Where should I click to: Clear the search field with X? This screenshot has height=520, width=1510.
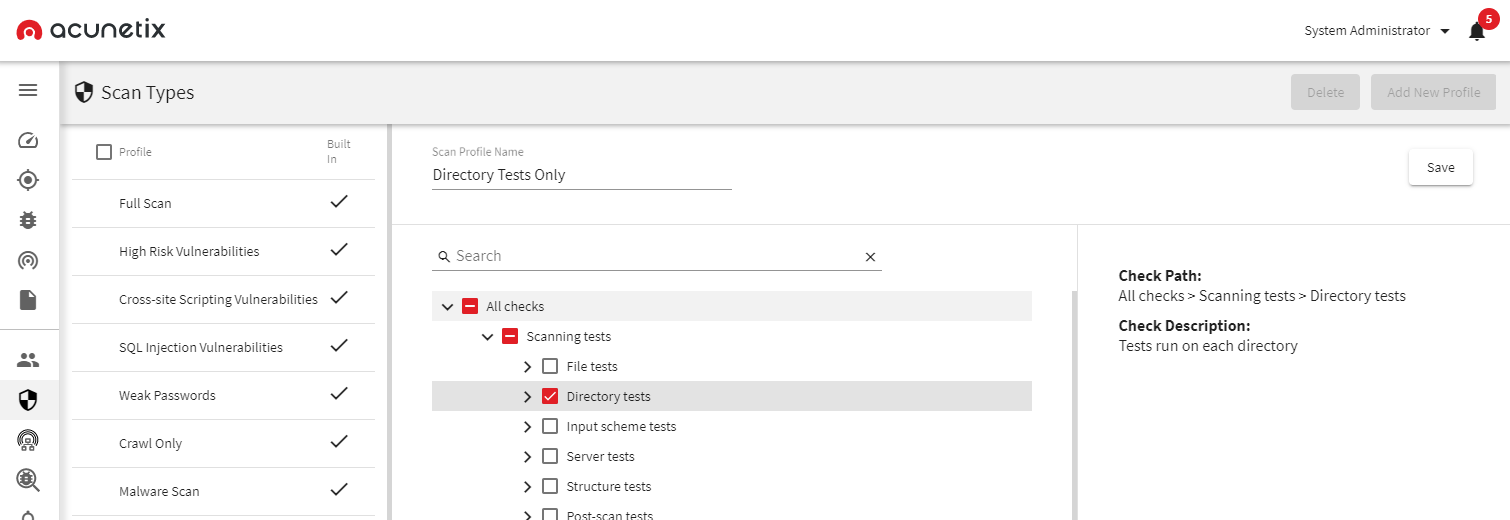tap(870, 257)
